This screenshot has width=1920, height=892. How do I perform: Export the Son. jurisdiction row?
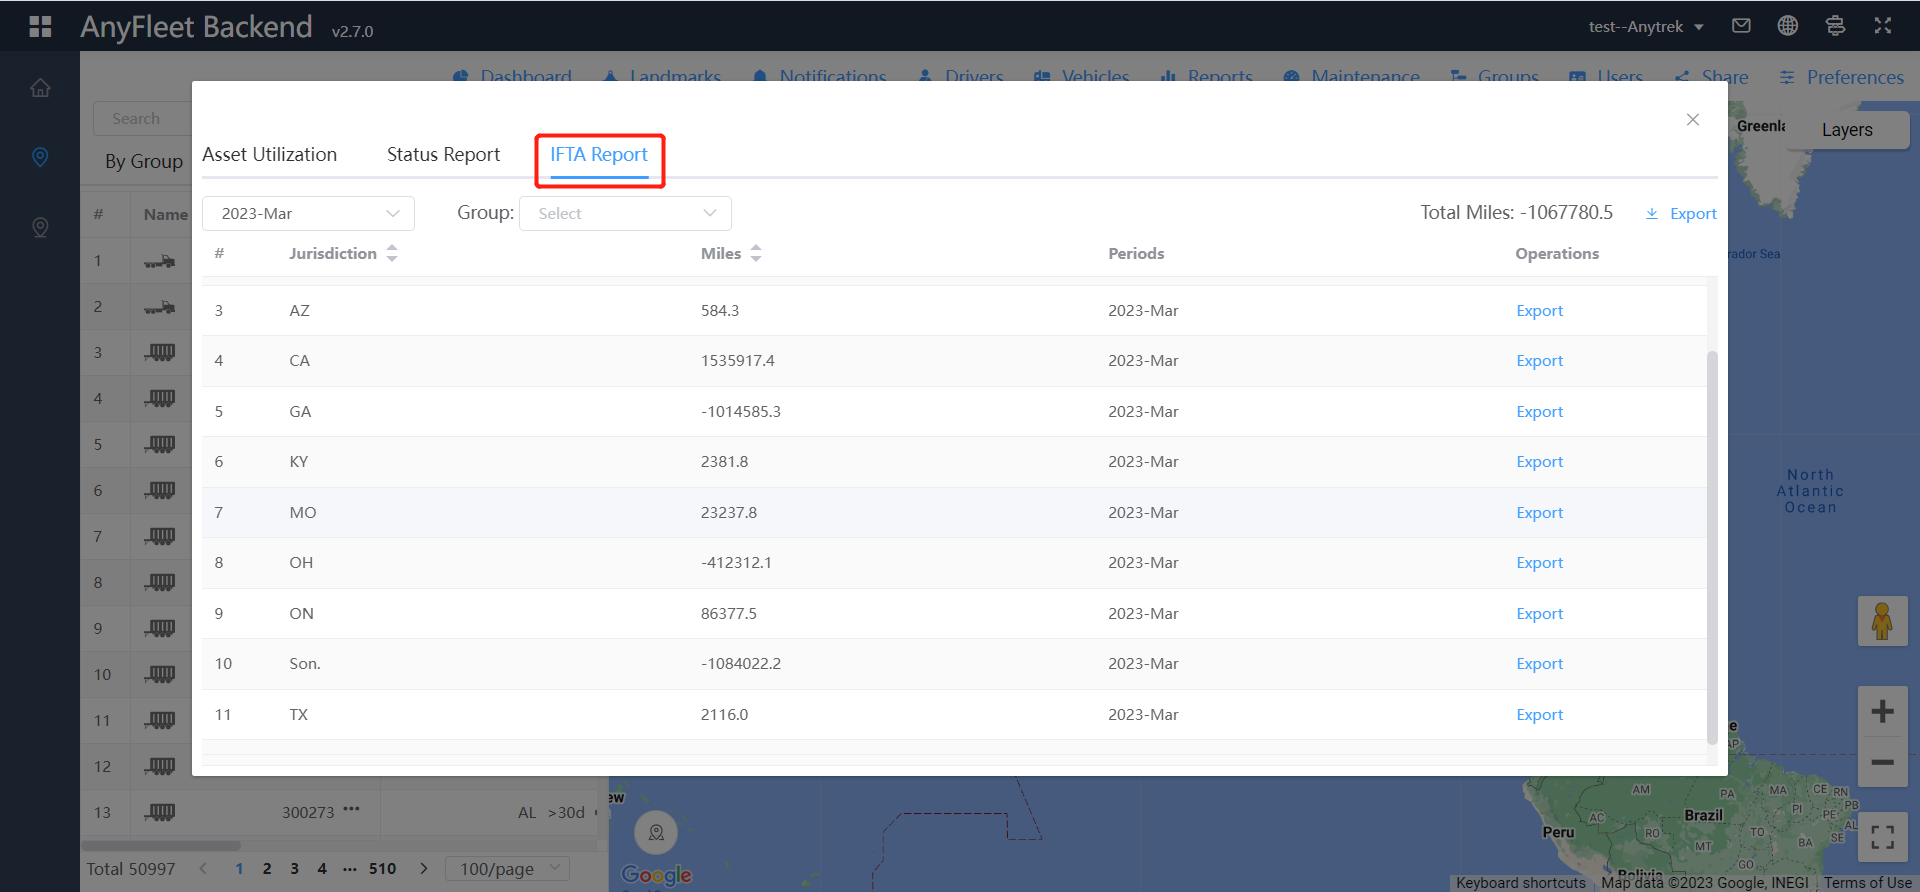point(1539,664)
